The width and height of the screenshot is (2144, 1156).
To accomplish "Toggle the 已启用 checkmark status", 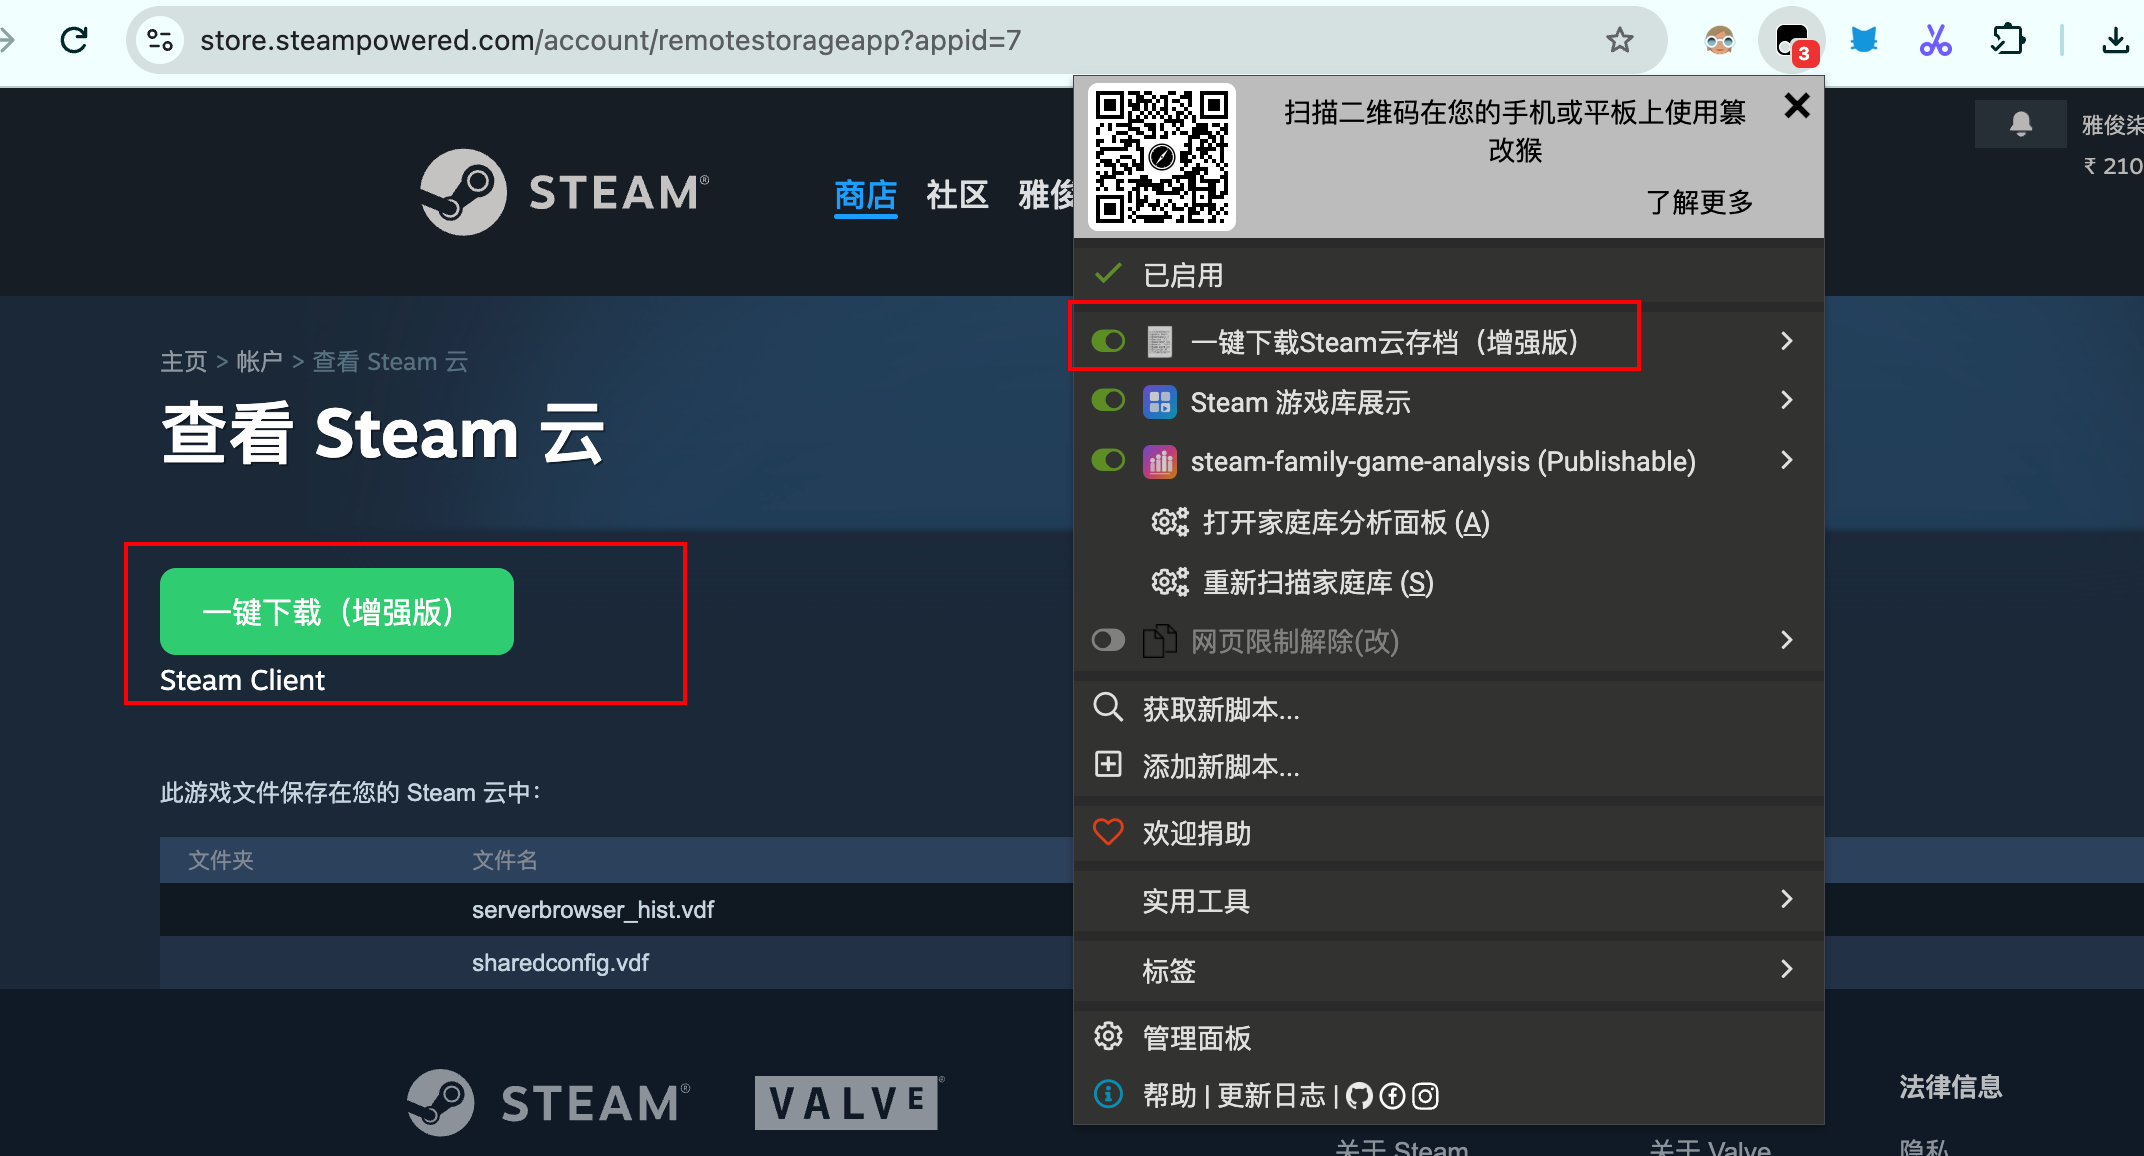I will 1107,274.
